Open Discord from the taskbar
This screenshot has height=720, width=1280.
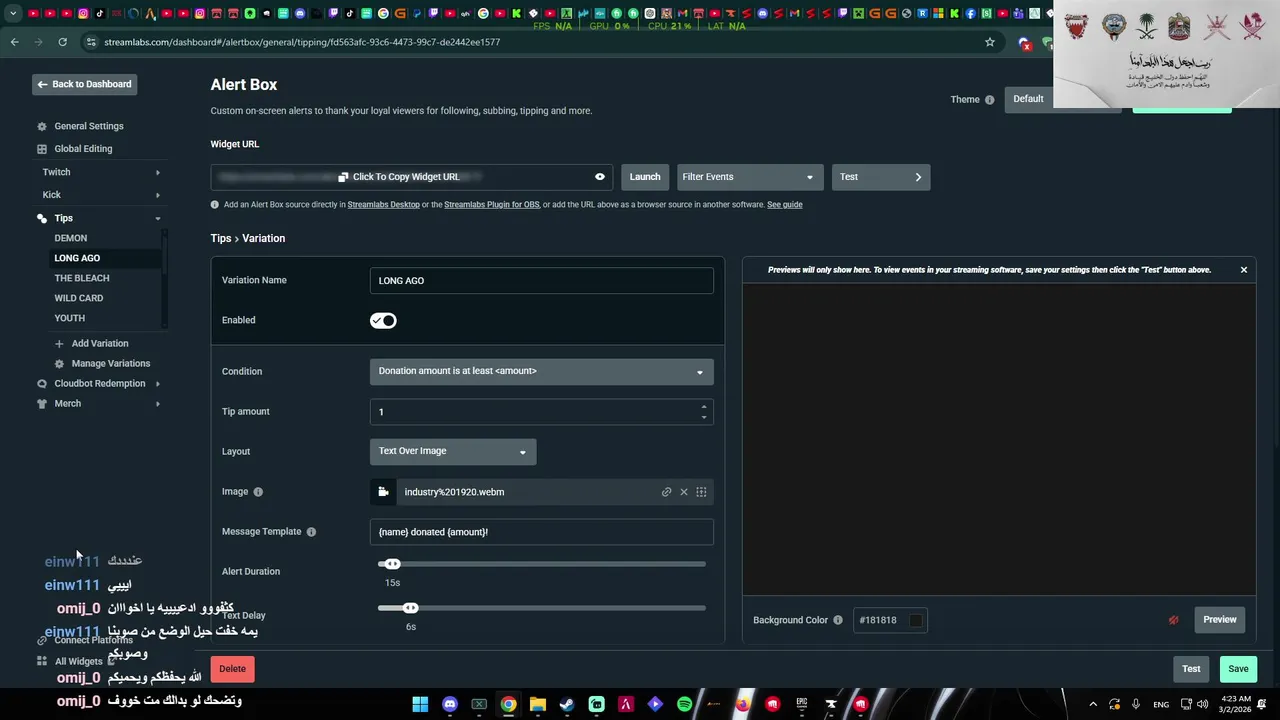[450, 704]
